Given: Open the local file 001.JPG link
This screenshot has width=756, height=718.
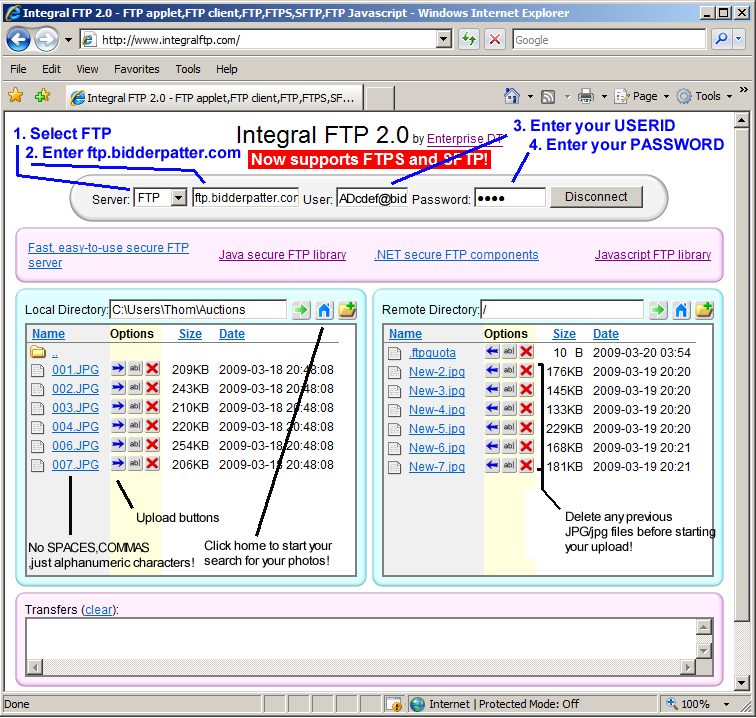Looking at the screenshot, I should pyautogui.click(x=75, y=369).
